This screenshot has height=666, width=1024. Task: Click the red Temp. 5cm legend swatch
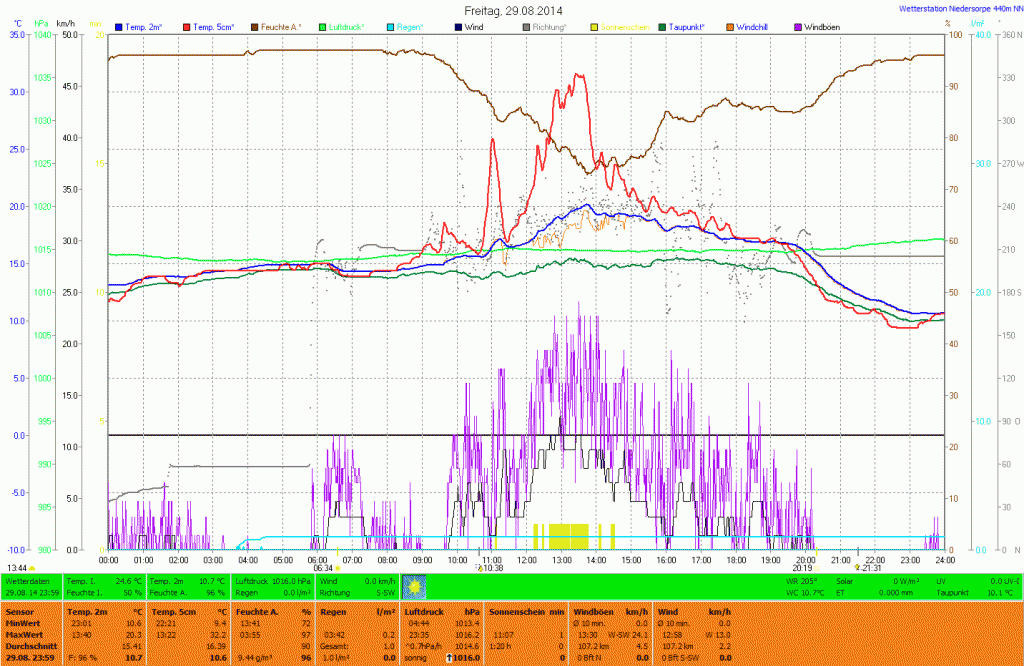pyautogui.click(x=187, y=25)
